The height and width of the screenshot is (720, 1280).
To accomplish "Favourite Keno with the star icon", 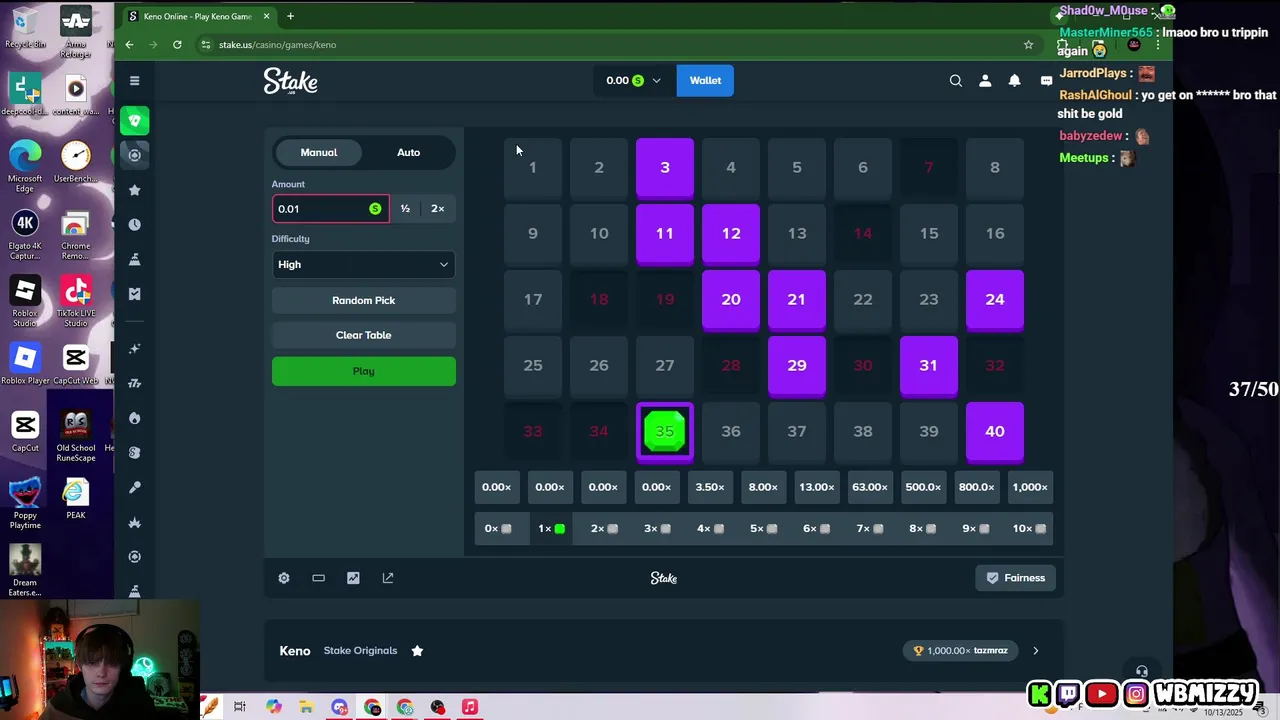I will 417,651.
